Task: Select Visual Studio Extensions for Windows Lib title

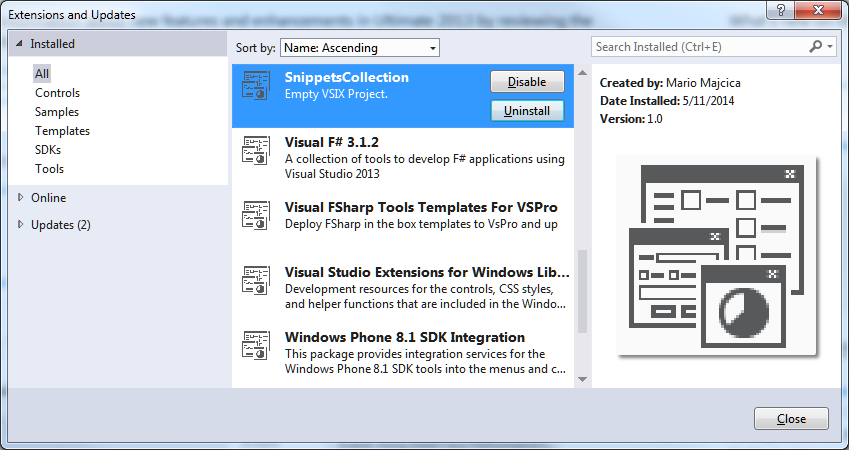Action: tap(427, 272)
